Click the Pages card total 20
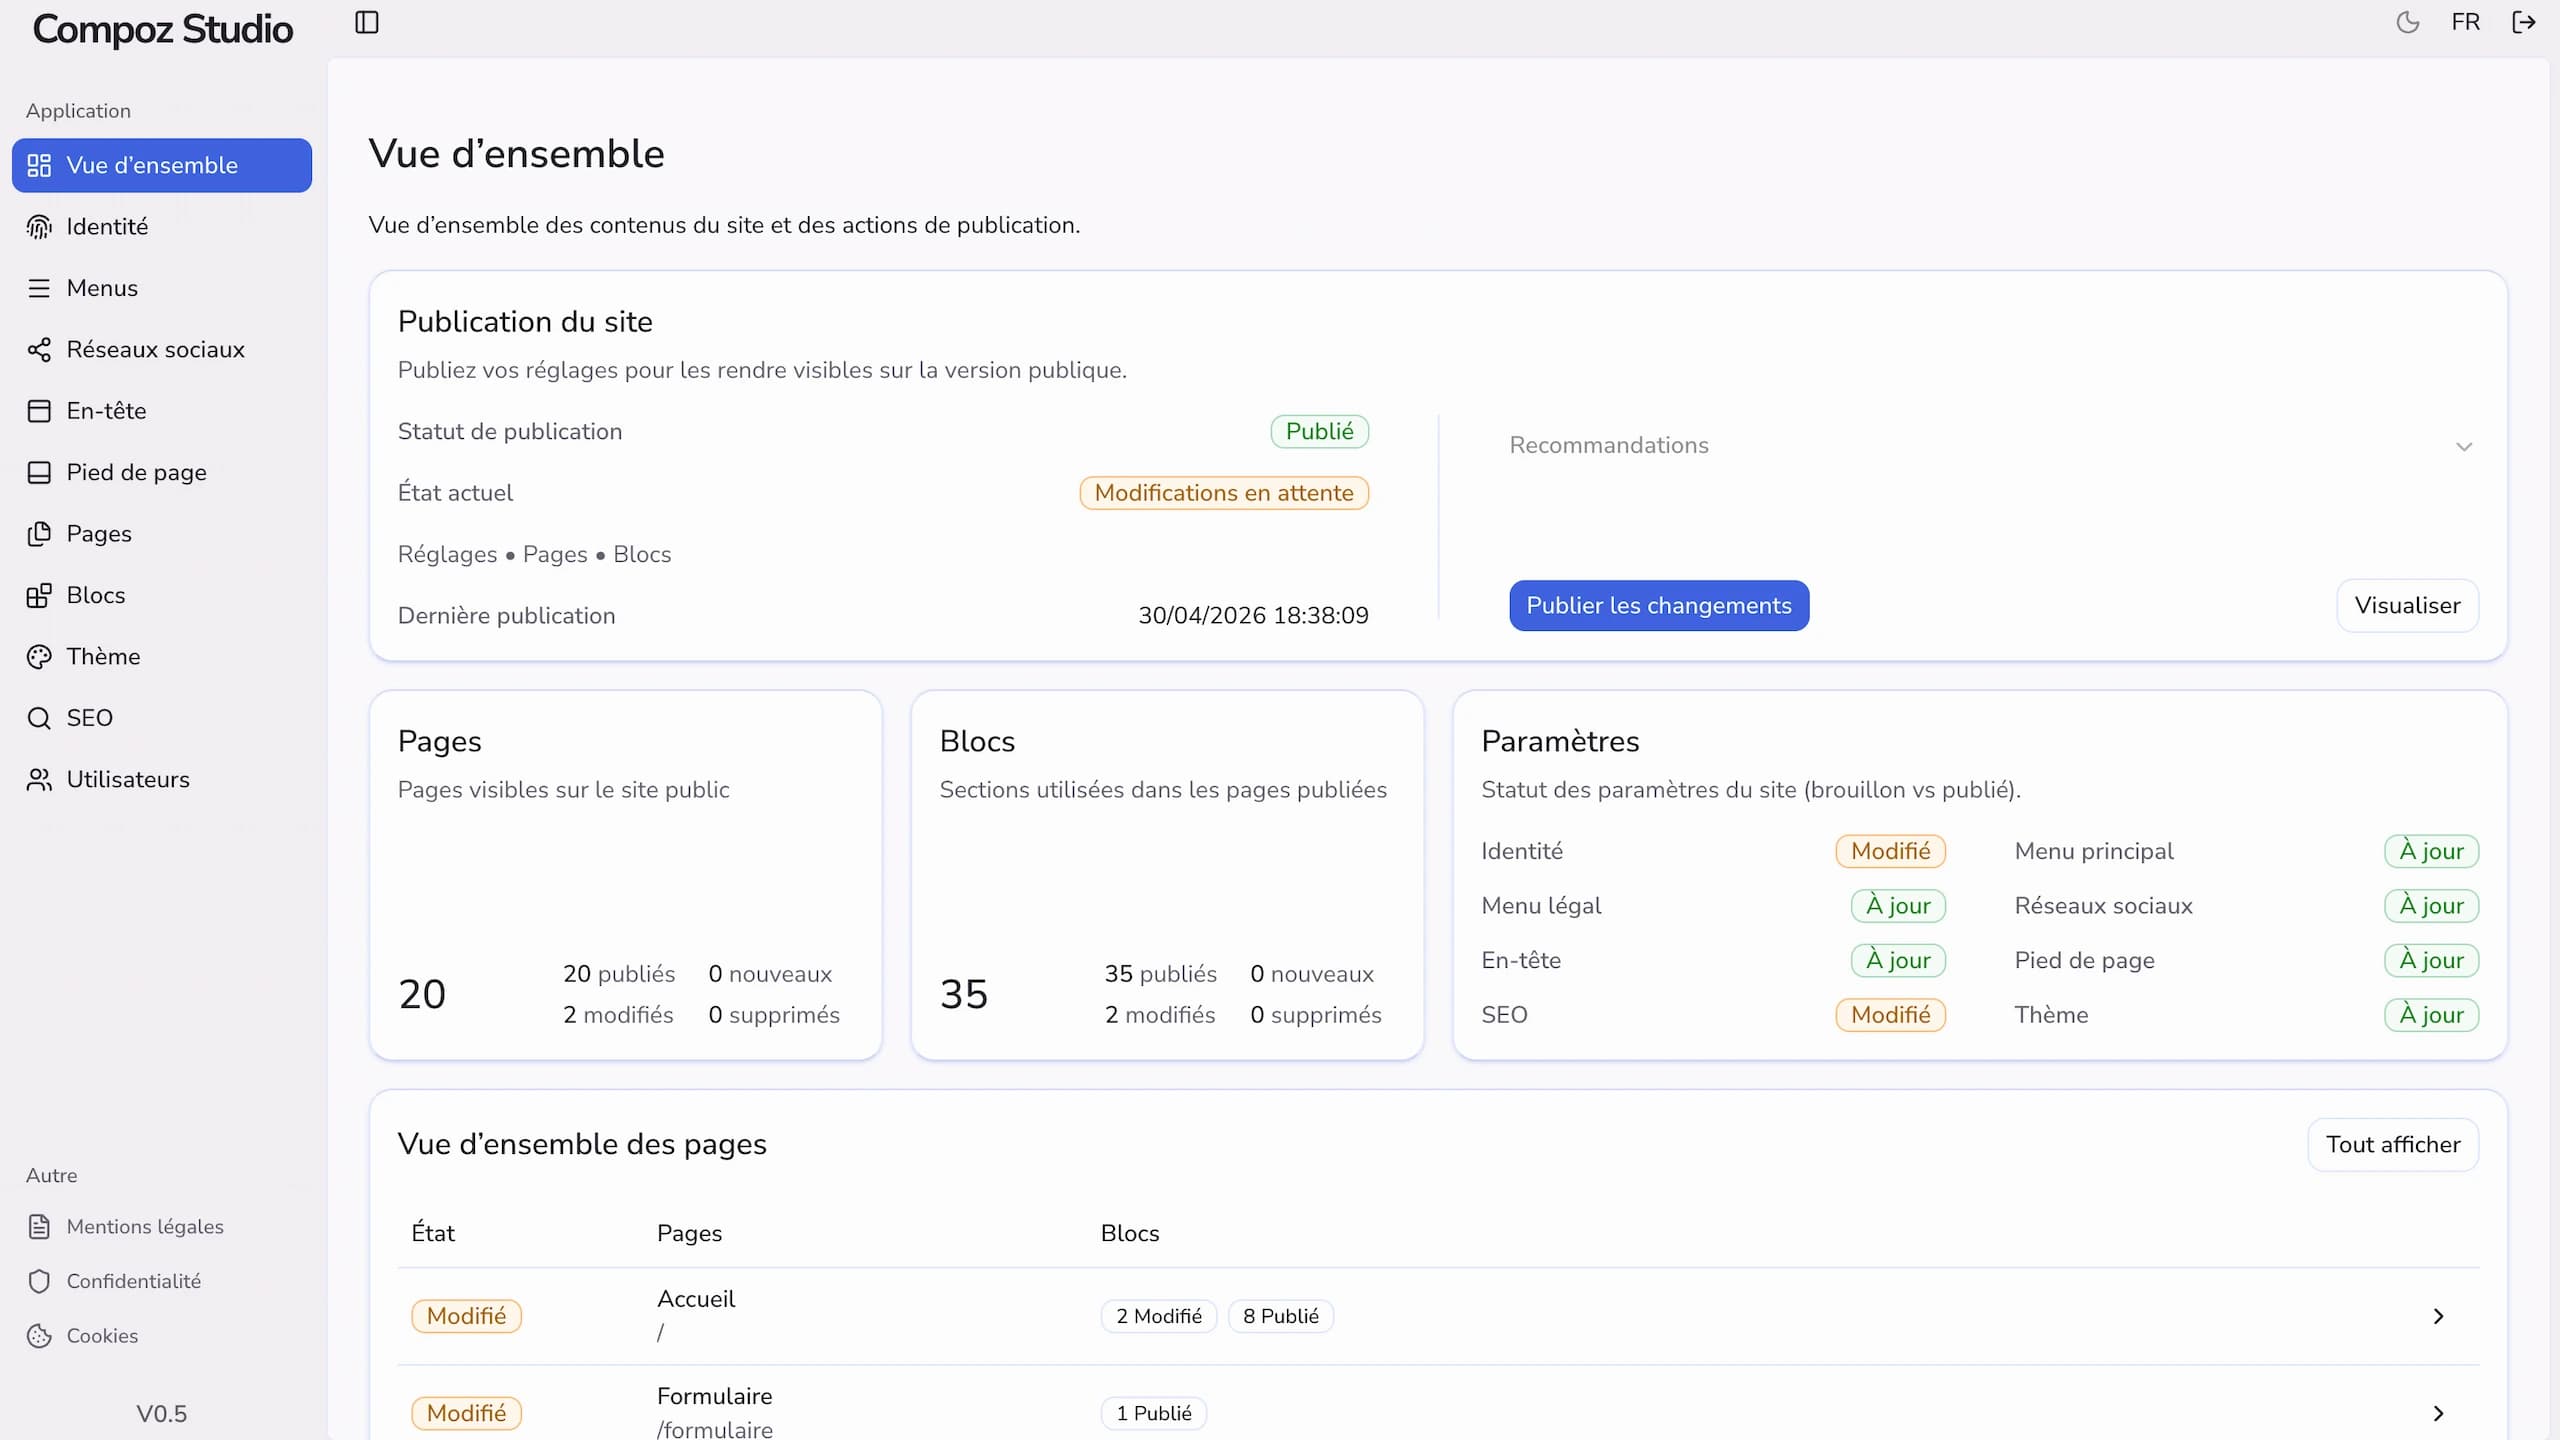Viewport: 2560px width, 1440px height. tap(422, 994)
